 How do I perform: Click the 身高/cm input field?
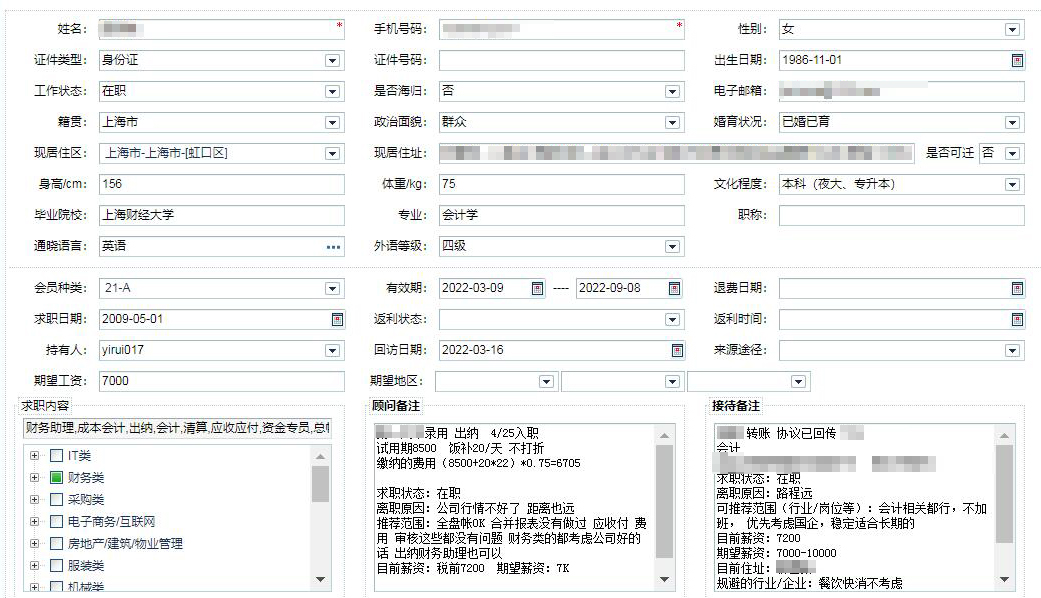(x=222, y=185)
